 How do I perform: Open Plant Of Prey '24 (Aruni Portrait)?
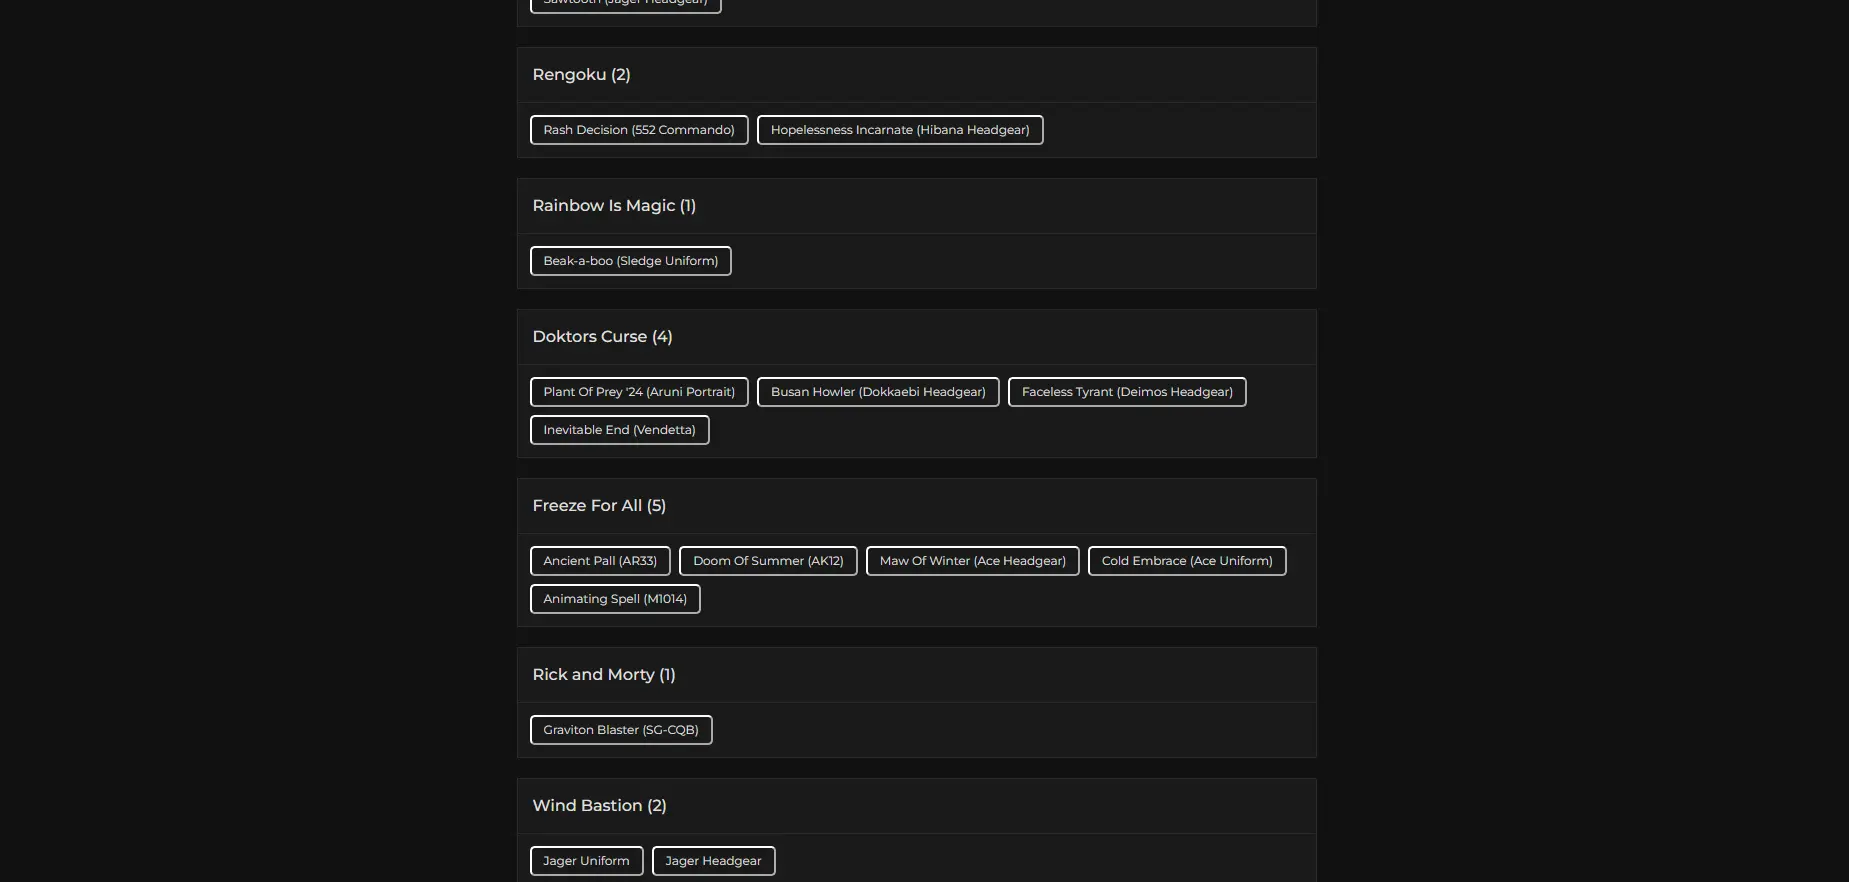[639, 392]
